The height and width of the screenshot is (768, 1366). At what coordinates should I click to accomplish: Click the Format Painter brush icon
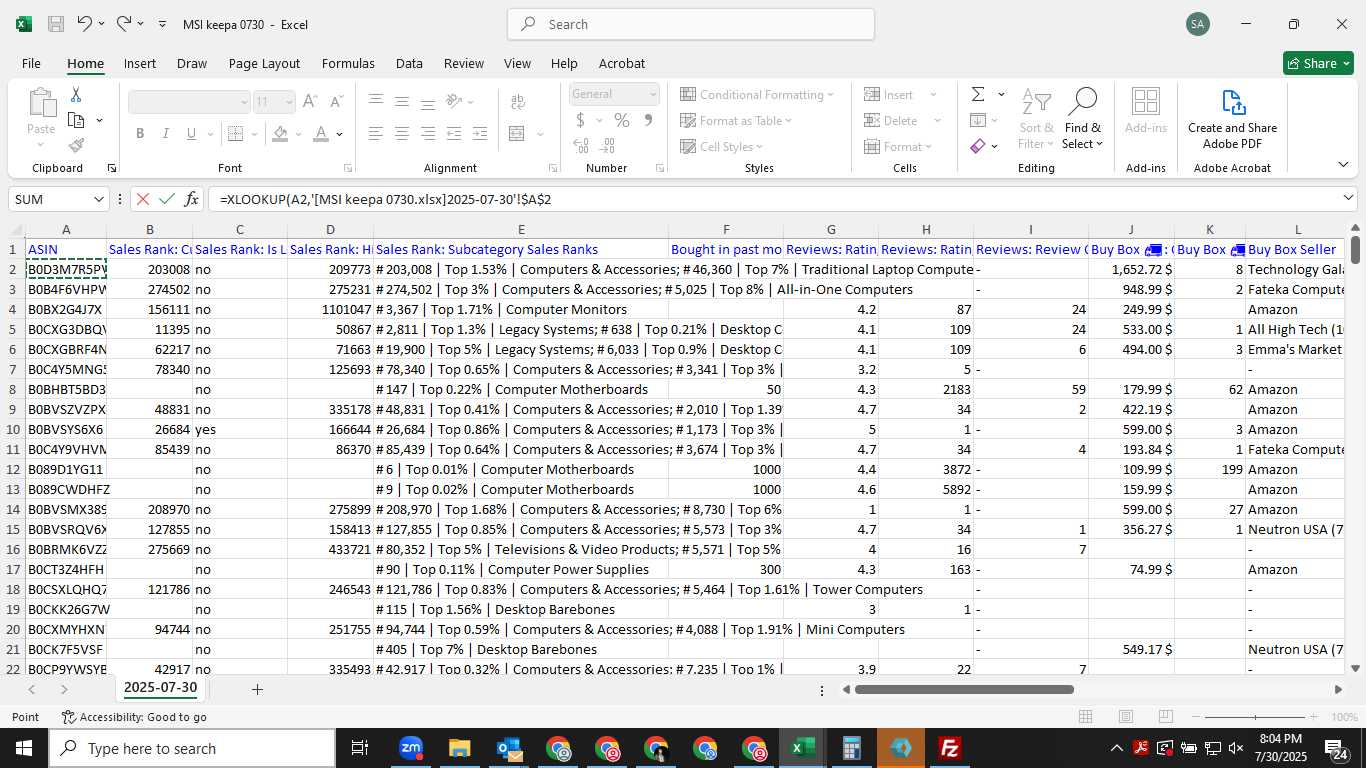pos(76,146)
